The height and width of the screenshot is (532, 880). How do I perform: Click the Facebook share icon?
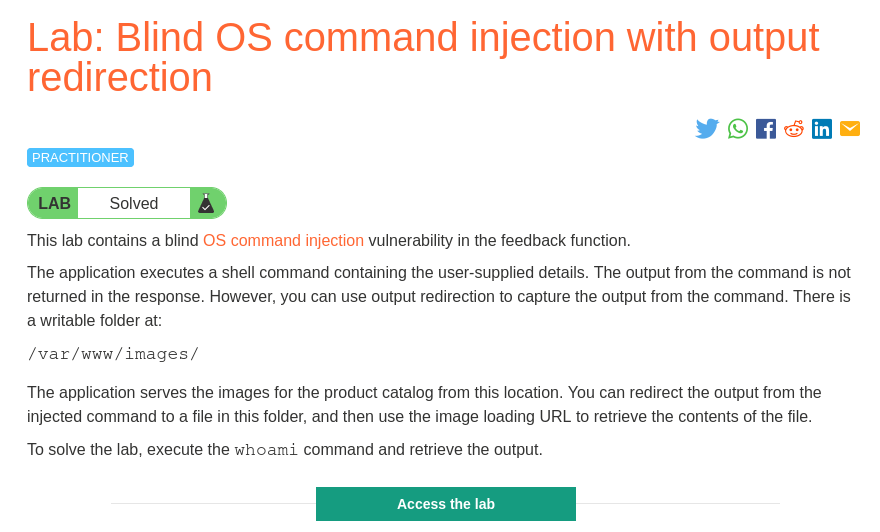pyautogui.click(x=766, y=129)
